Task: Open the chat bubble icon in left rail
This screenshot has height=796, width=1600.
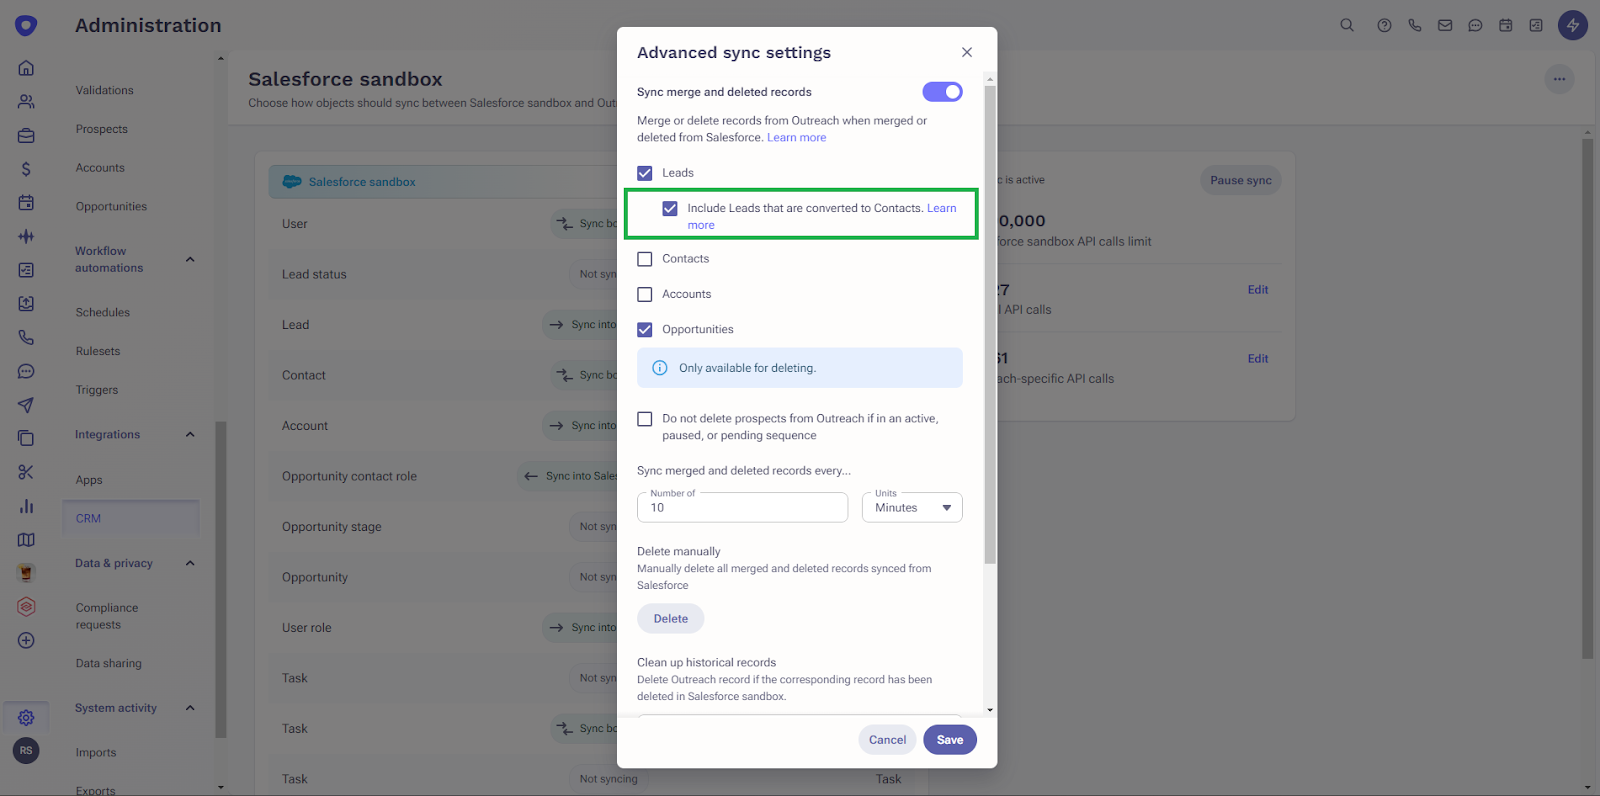Action: tap(26, 371)
